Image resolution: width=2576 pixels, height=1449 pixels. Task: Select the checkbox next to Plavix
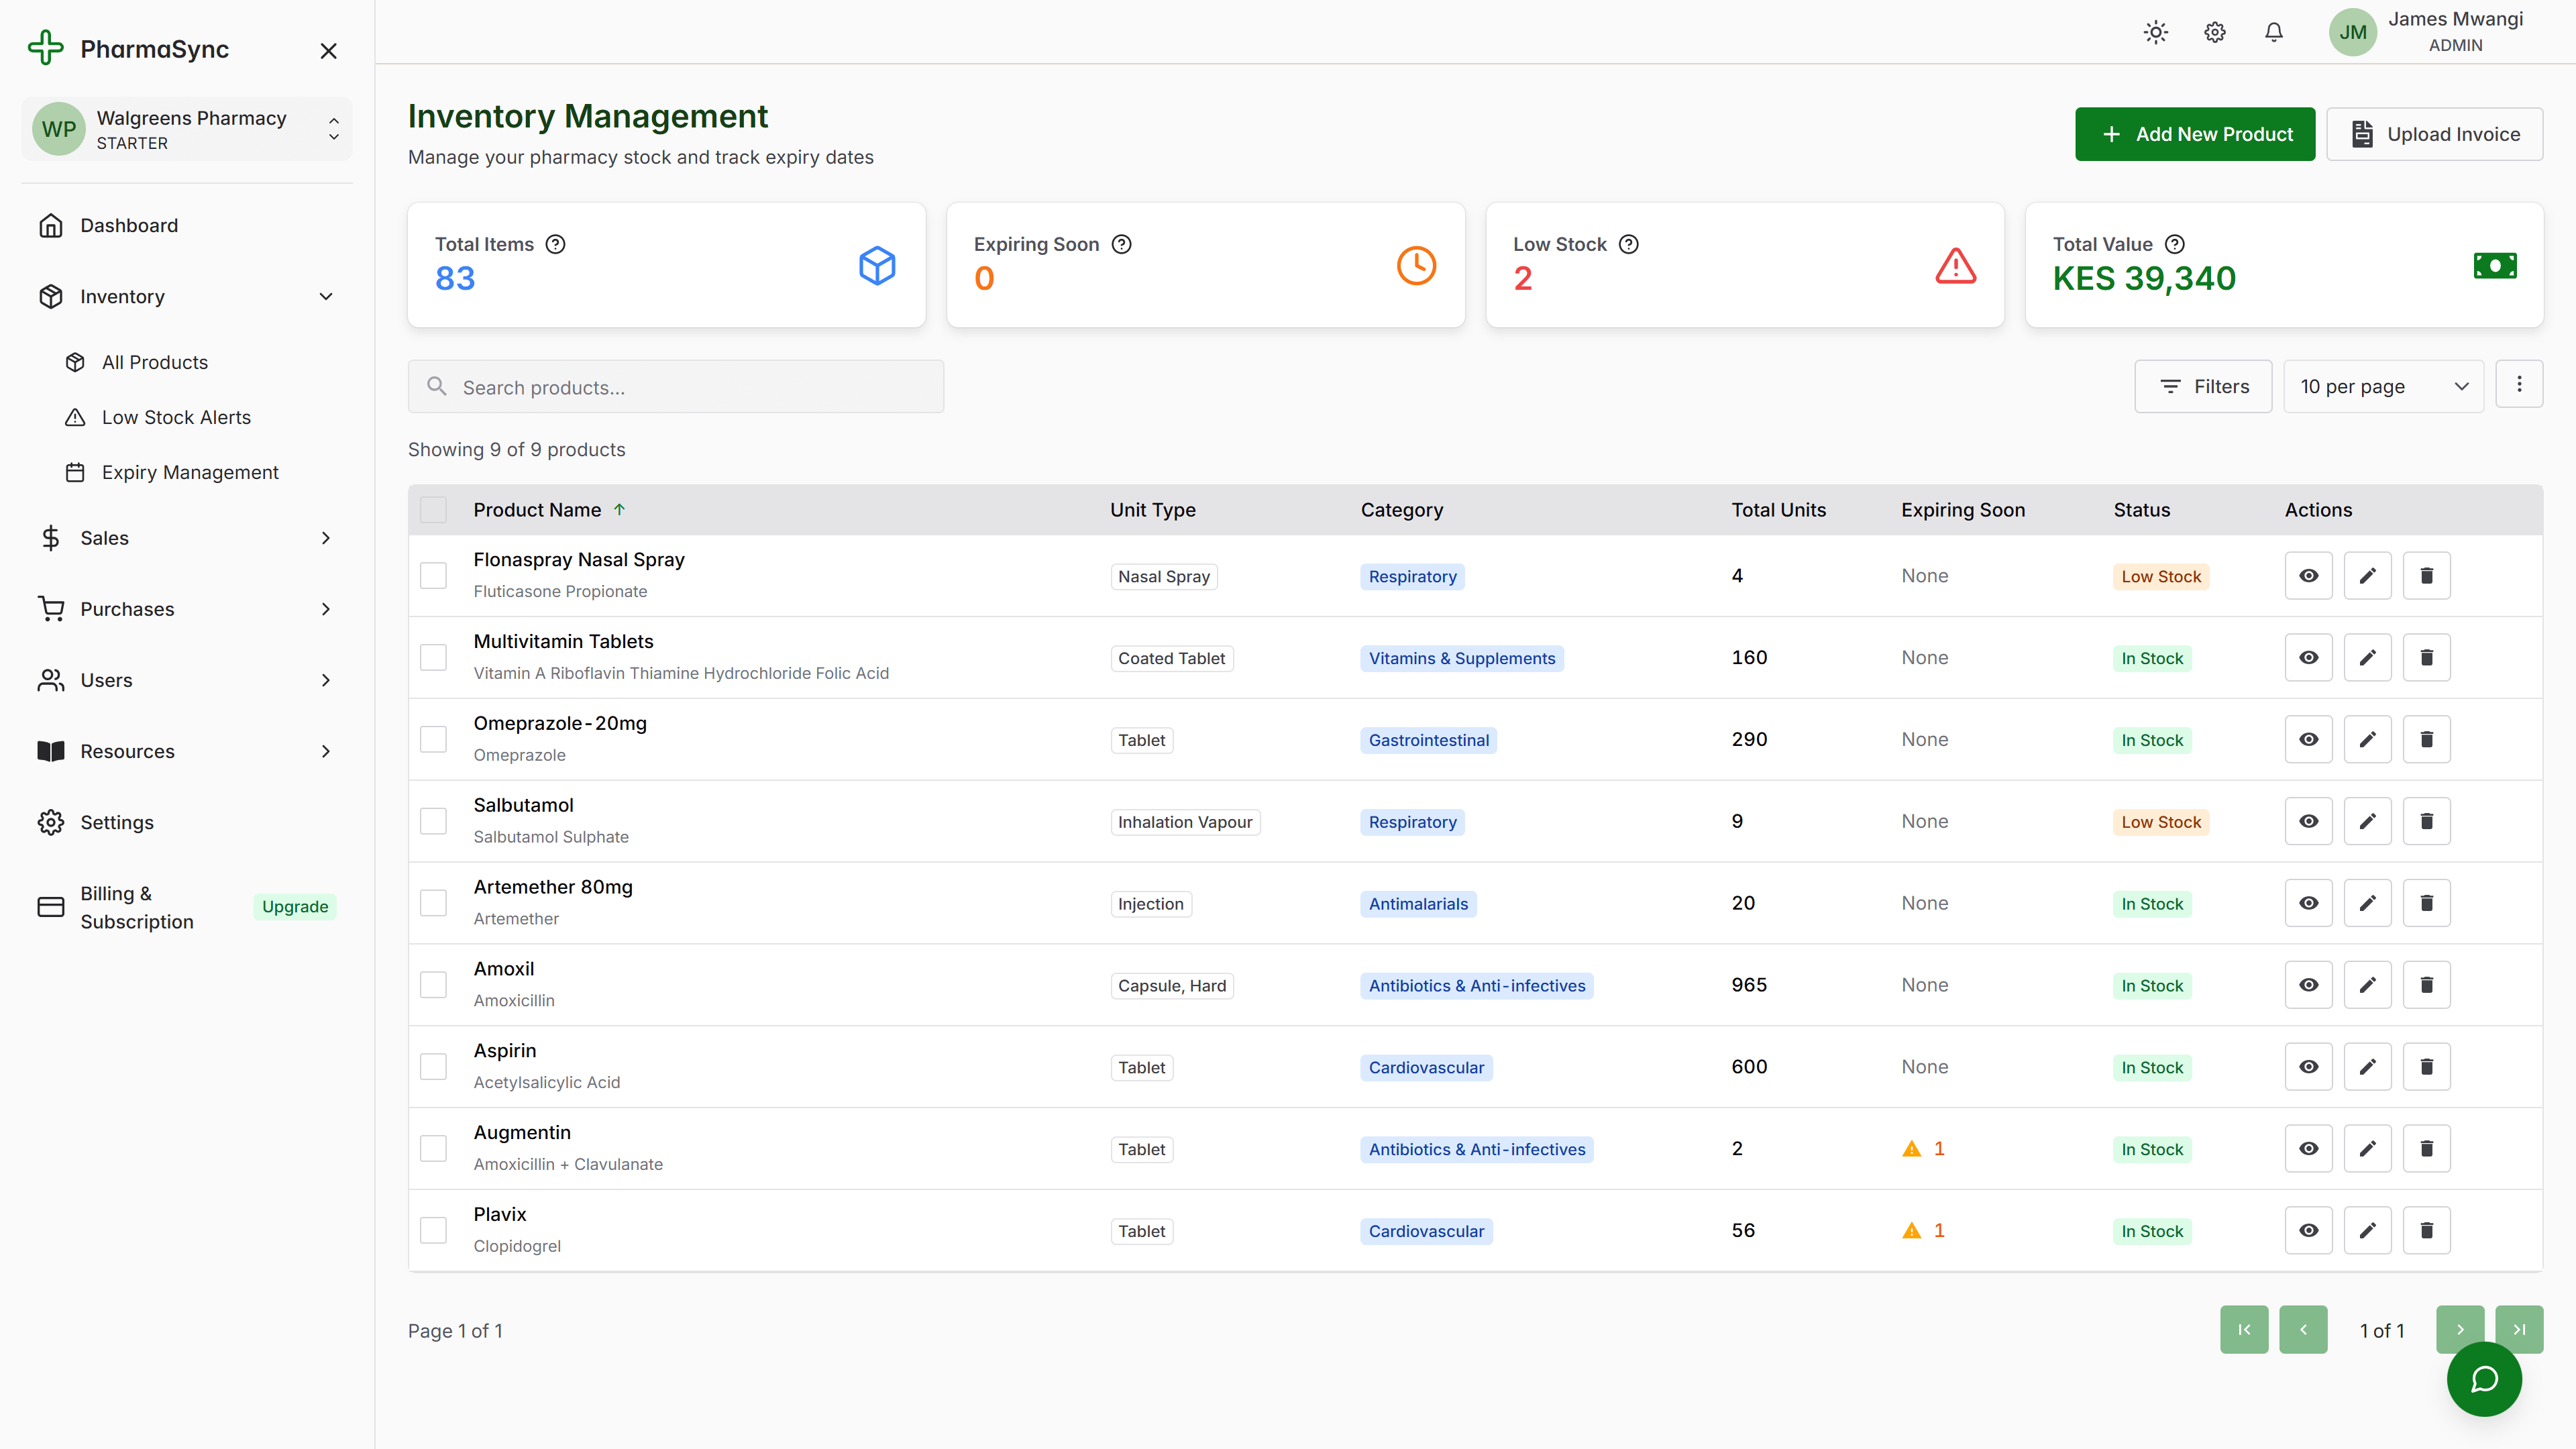pos(433,1229)
